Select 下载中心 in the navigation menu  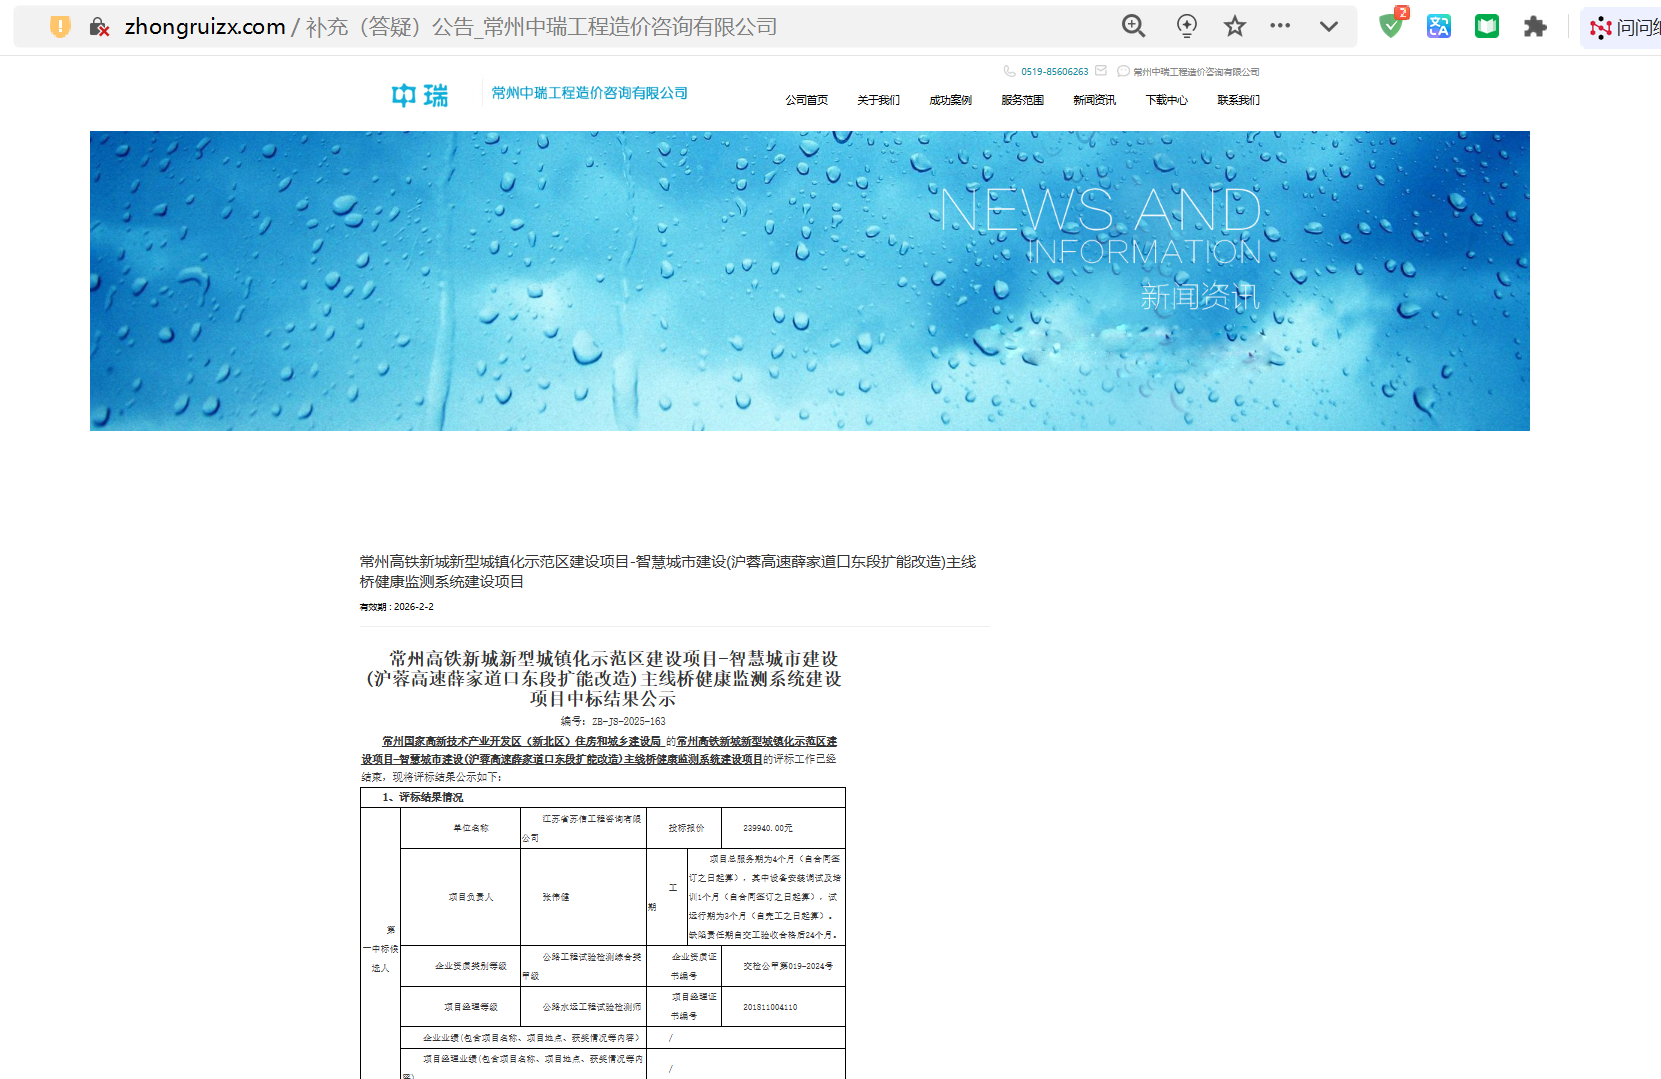[x=1166, y=100]
